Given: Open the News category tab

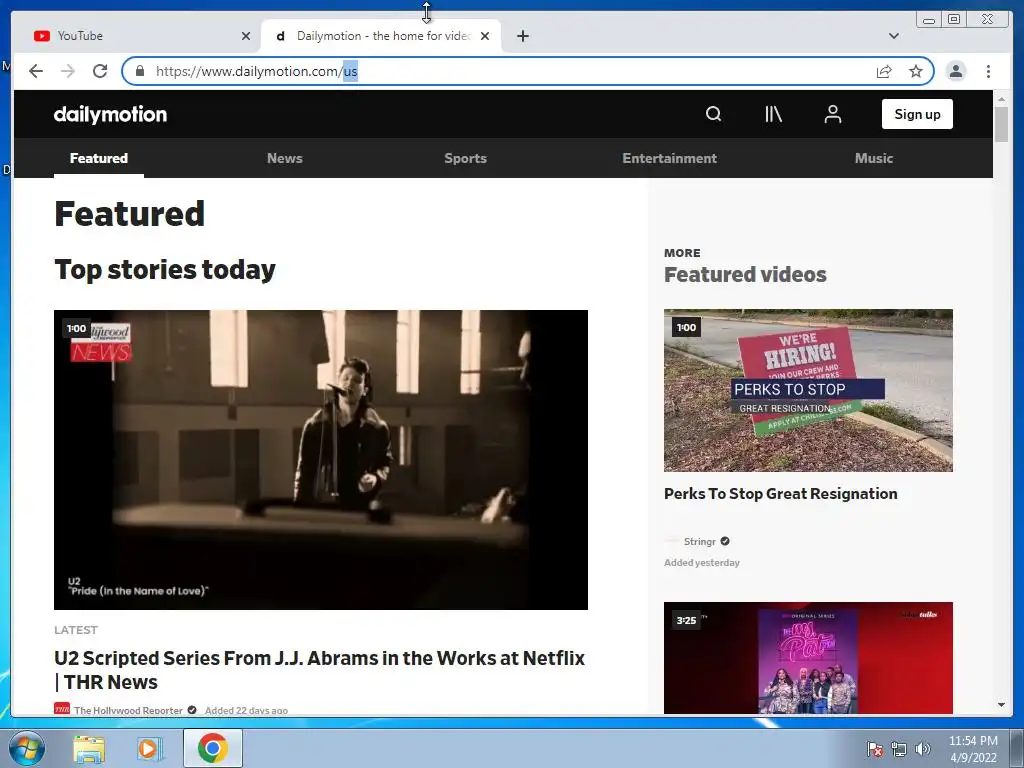Looking at the screenshot, I should (285, 158).
